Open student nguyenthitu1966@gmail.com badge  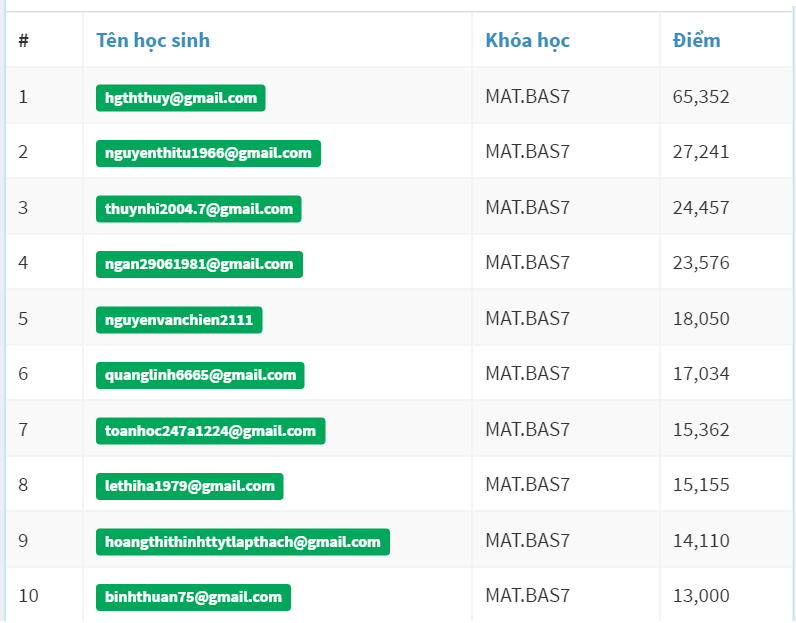pyautogui.click(x=208, y=153)
